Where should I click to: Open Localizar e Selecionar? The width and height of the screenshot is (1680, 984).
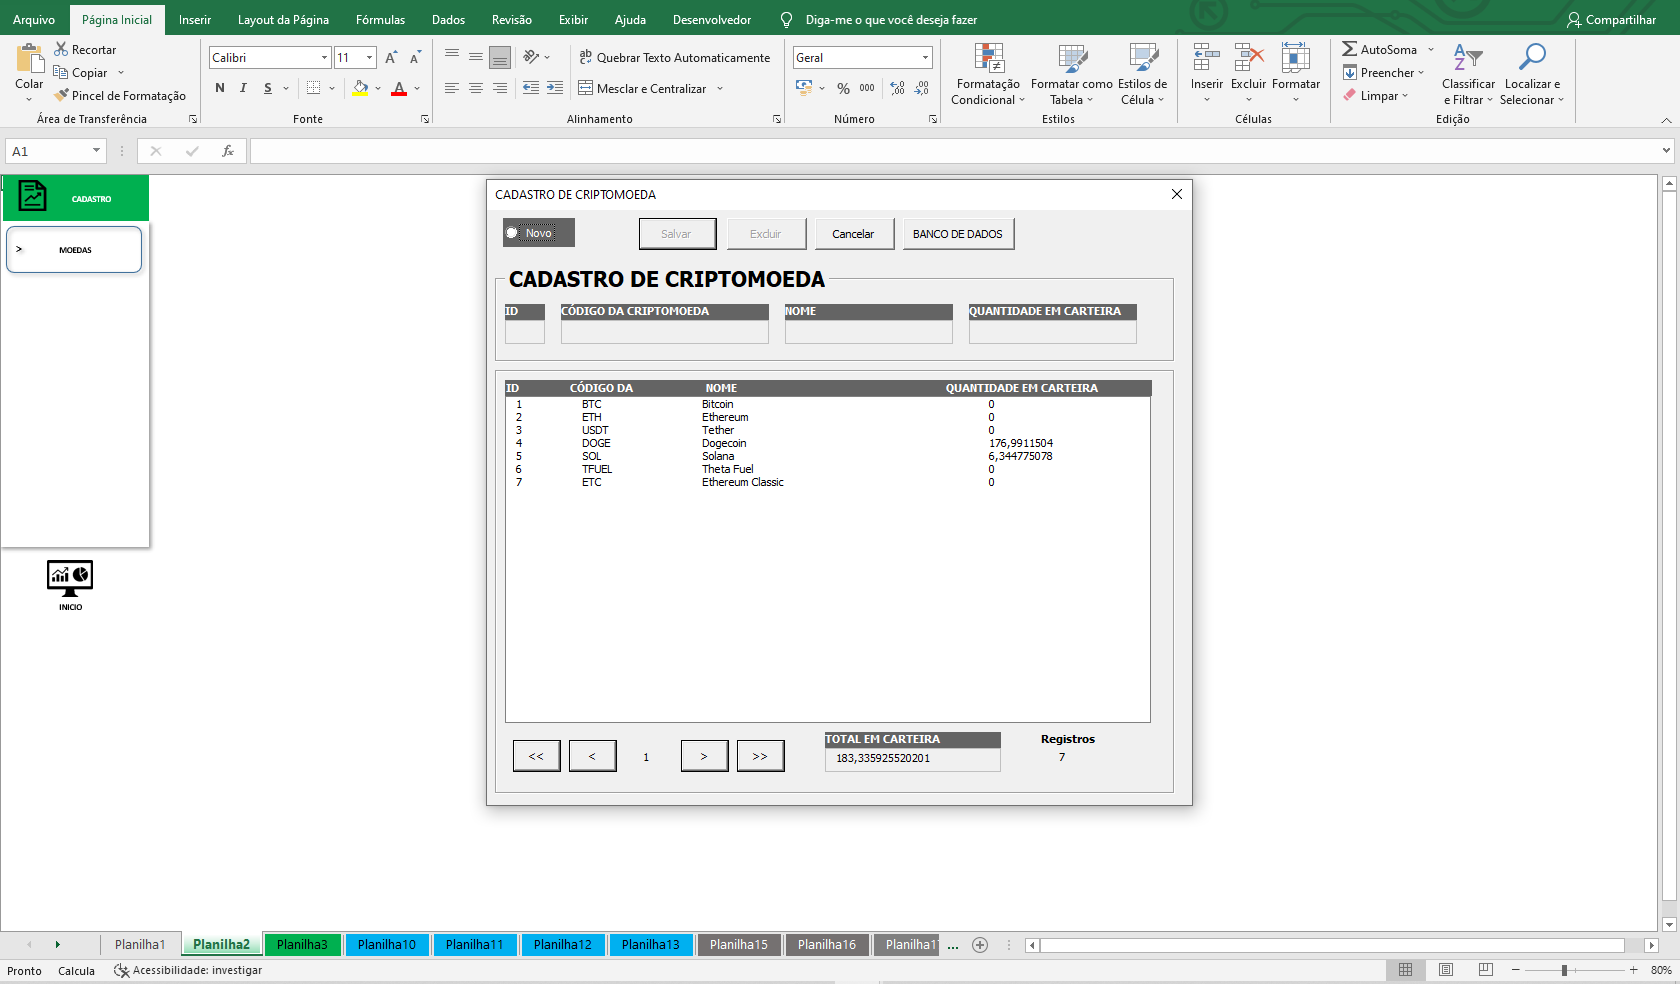(1531, 73)
